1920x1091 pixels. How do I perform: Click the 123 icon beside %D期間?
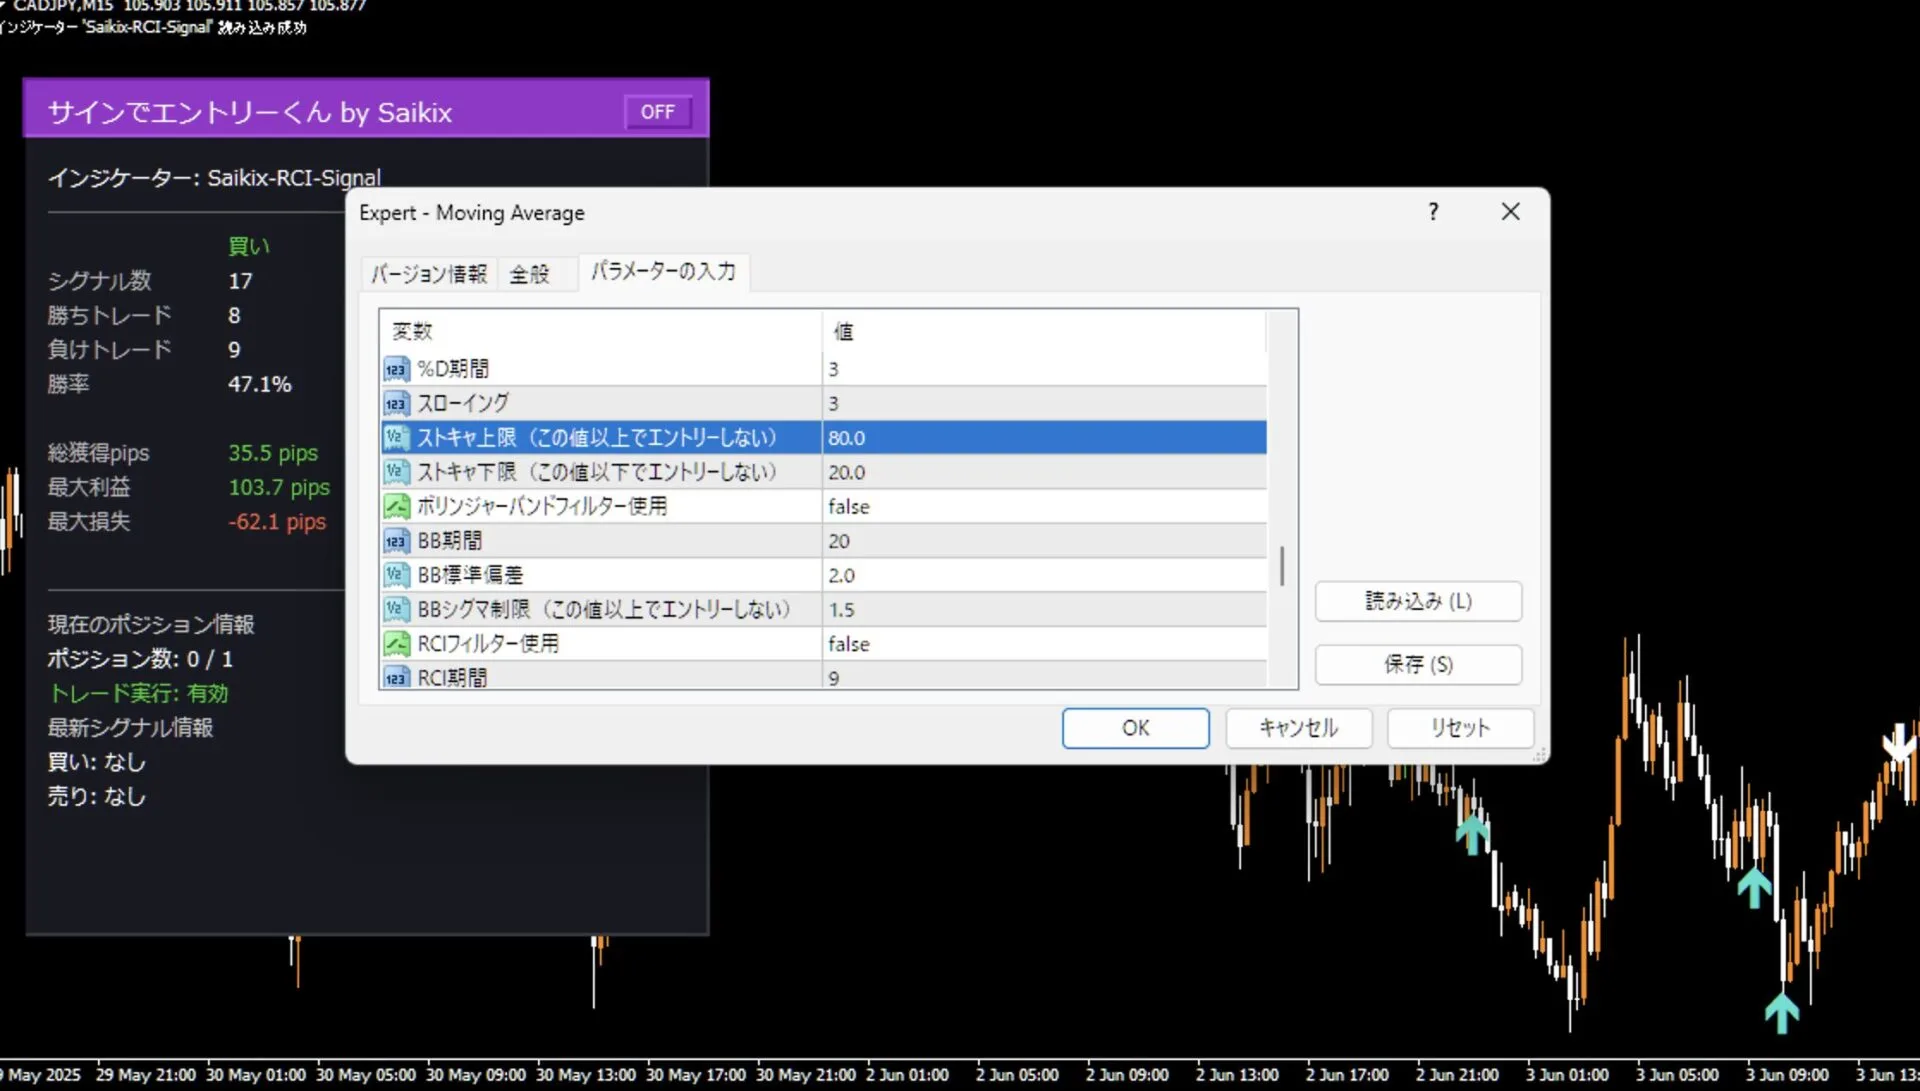coord(396,368)
